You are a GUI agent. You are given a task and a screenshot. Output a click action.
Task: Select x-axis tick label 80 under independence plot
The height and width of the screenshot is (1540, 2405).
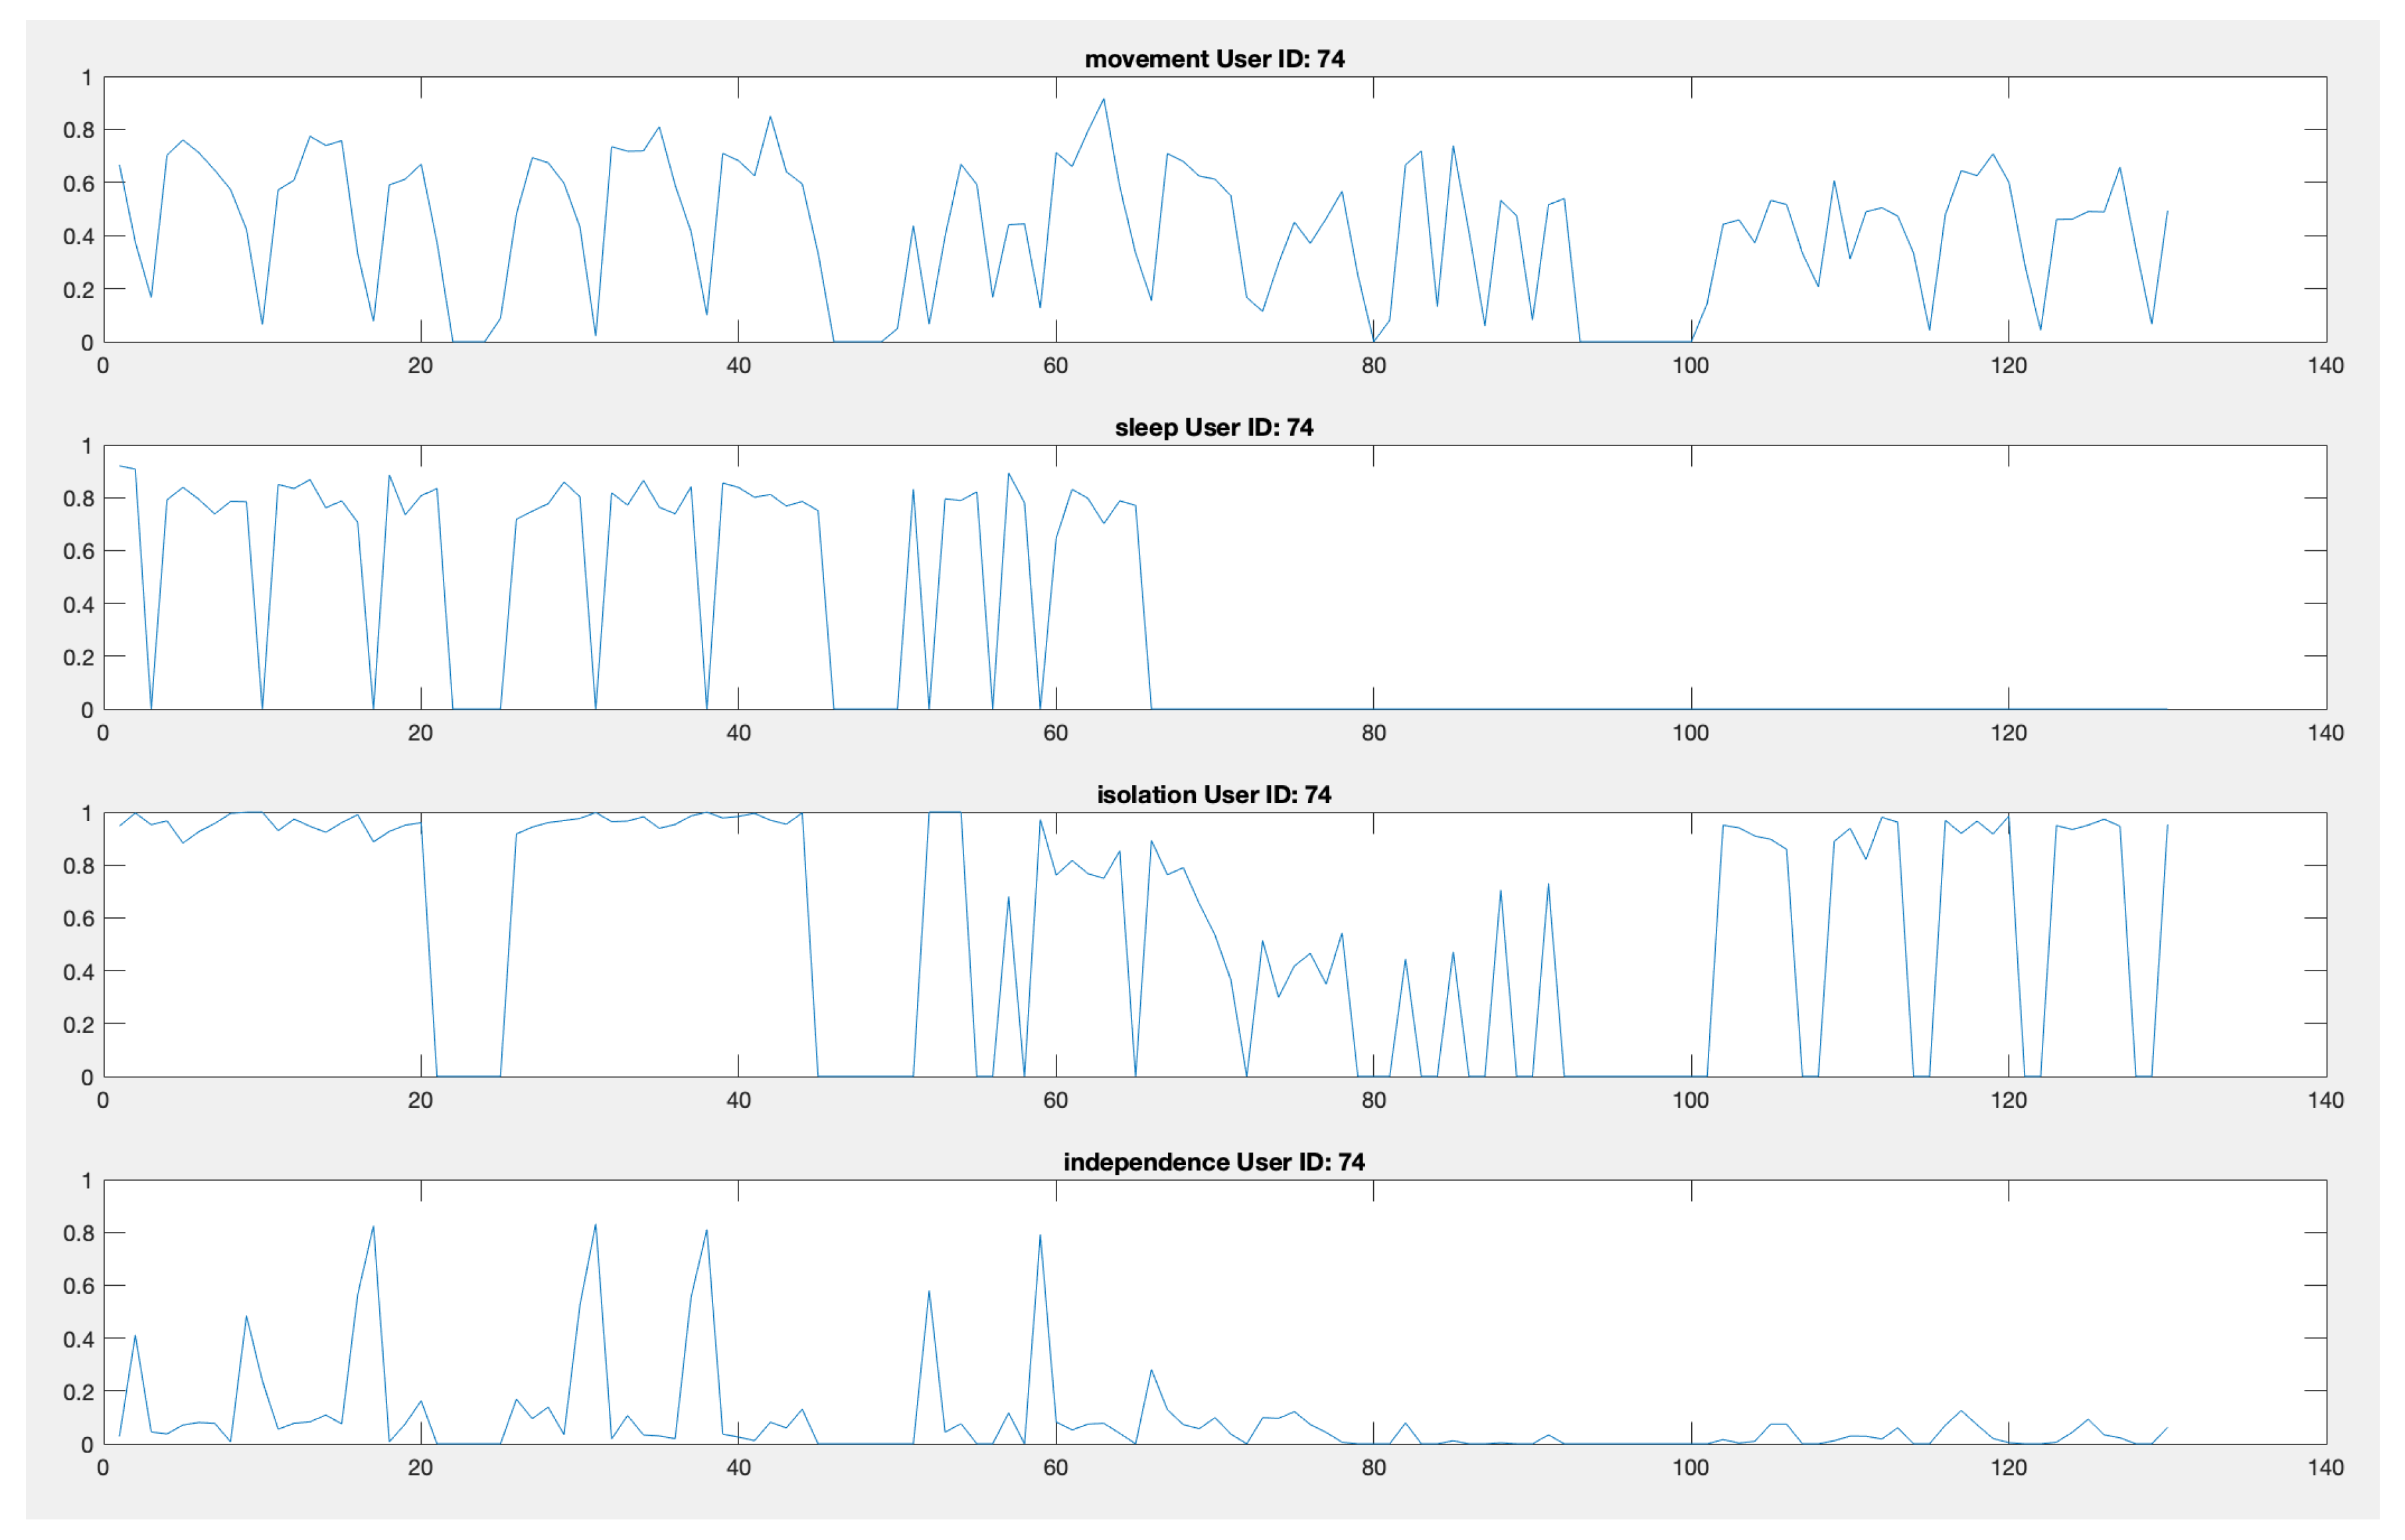coord(1374,1467)
